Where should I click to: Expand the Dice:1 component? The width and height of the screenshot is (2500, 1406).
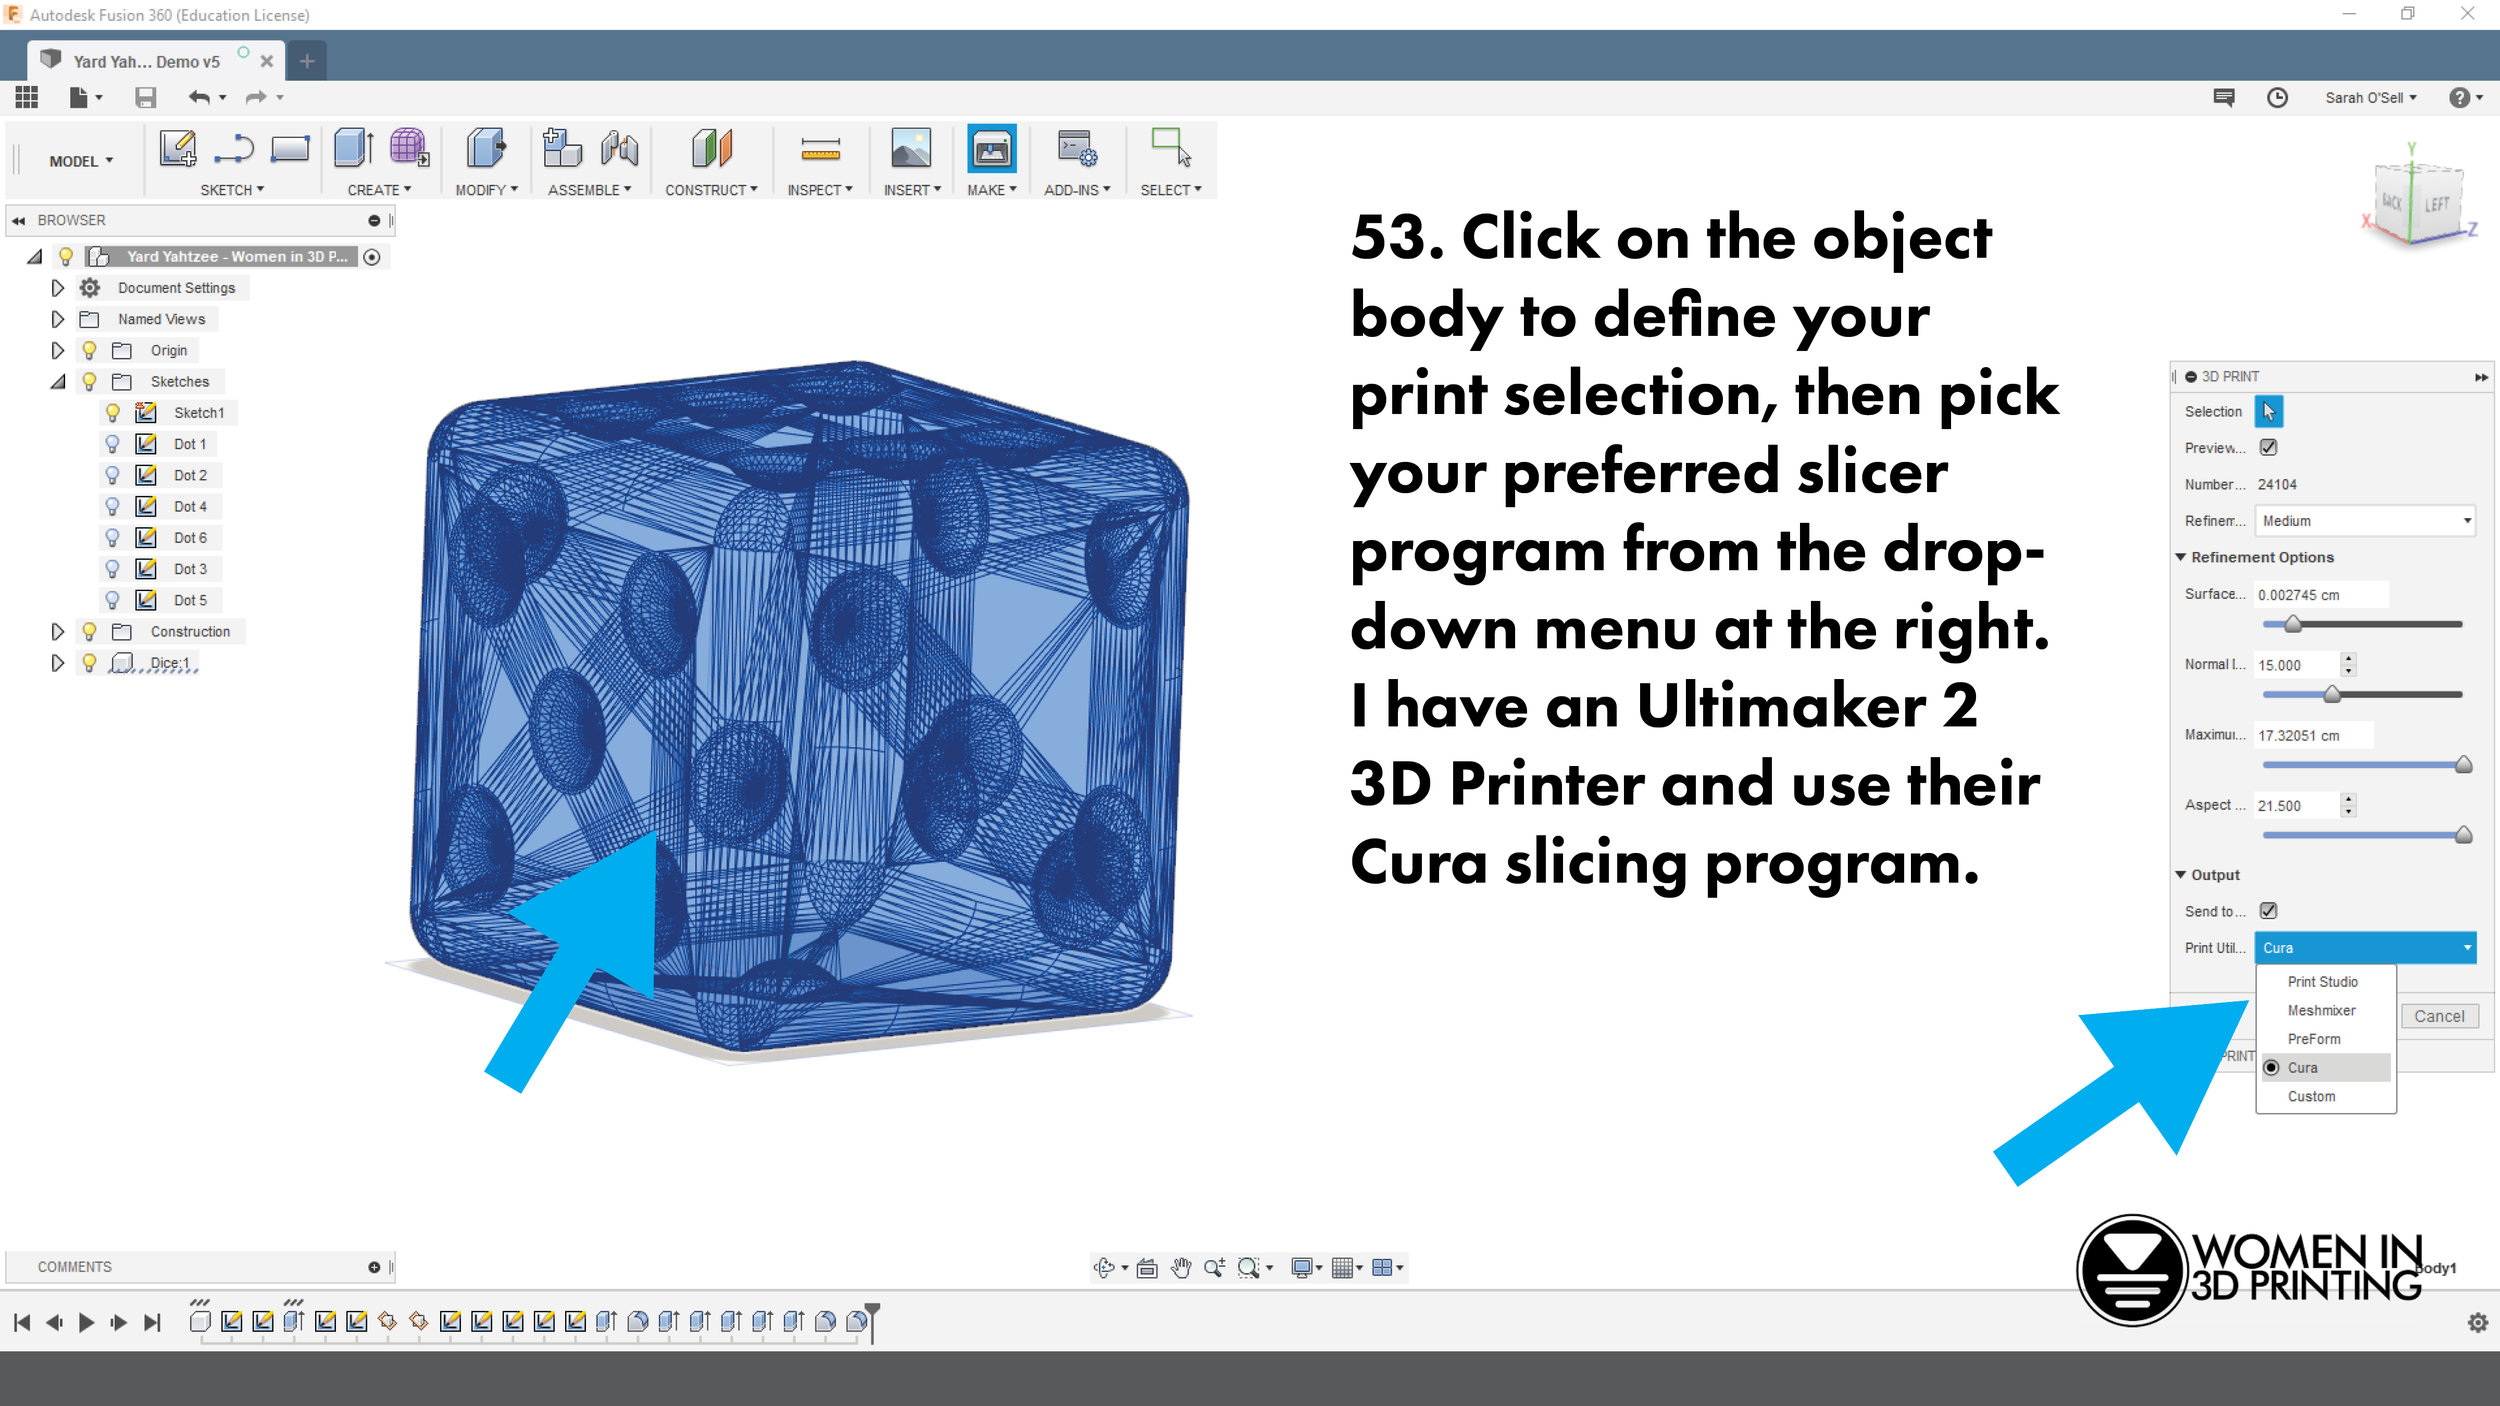click(57, 662)
